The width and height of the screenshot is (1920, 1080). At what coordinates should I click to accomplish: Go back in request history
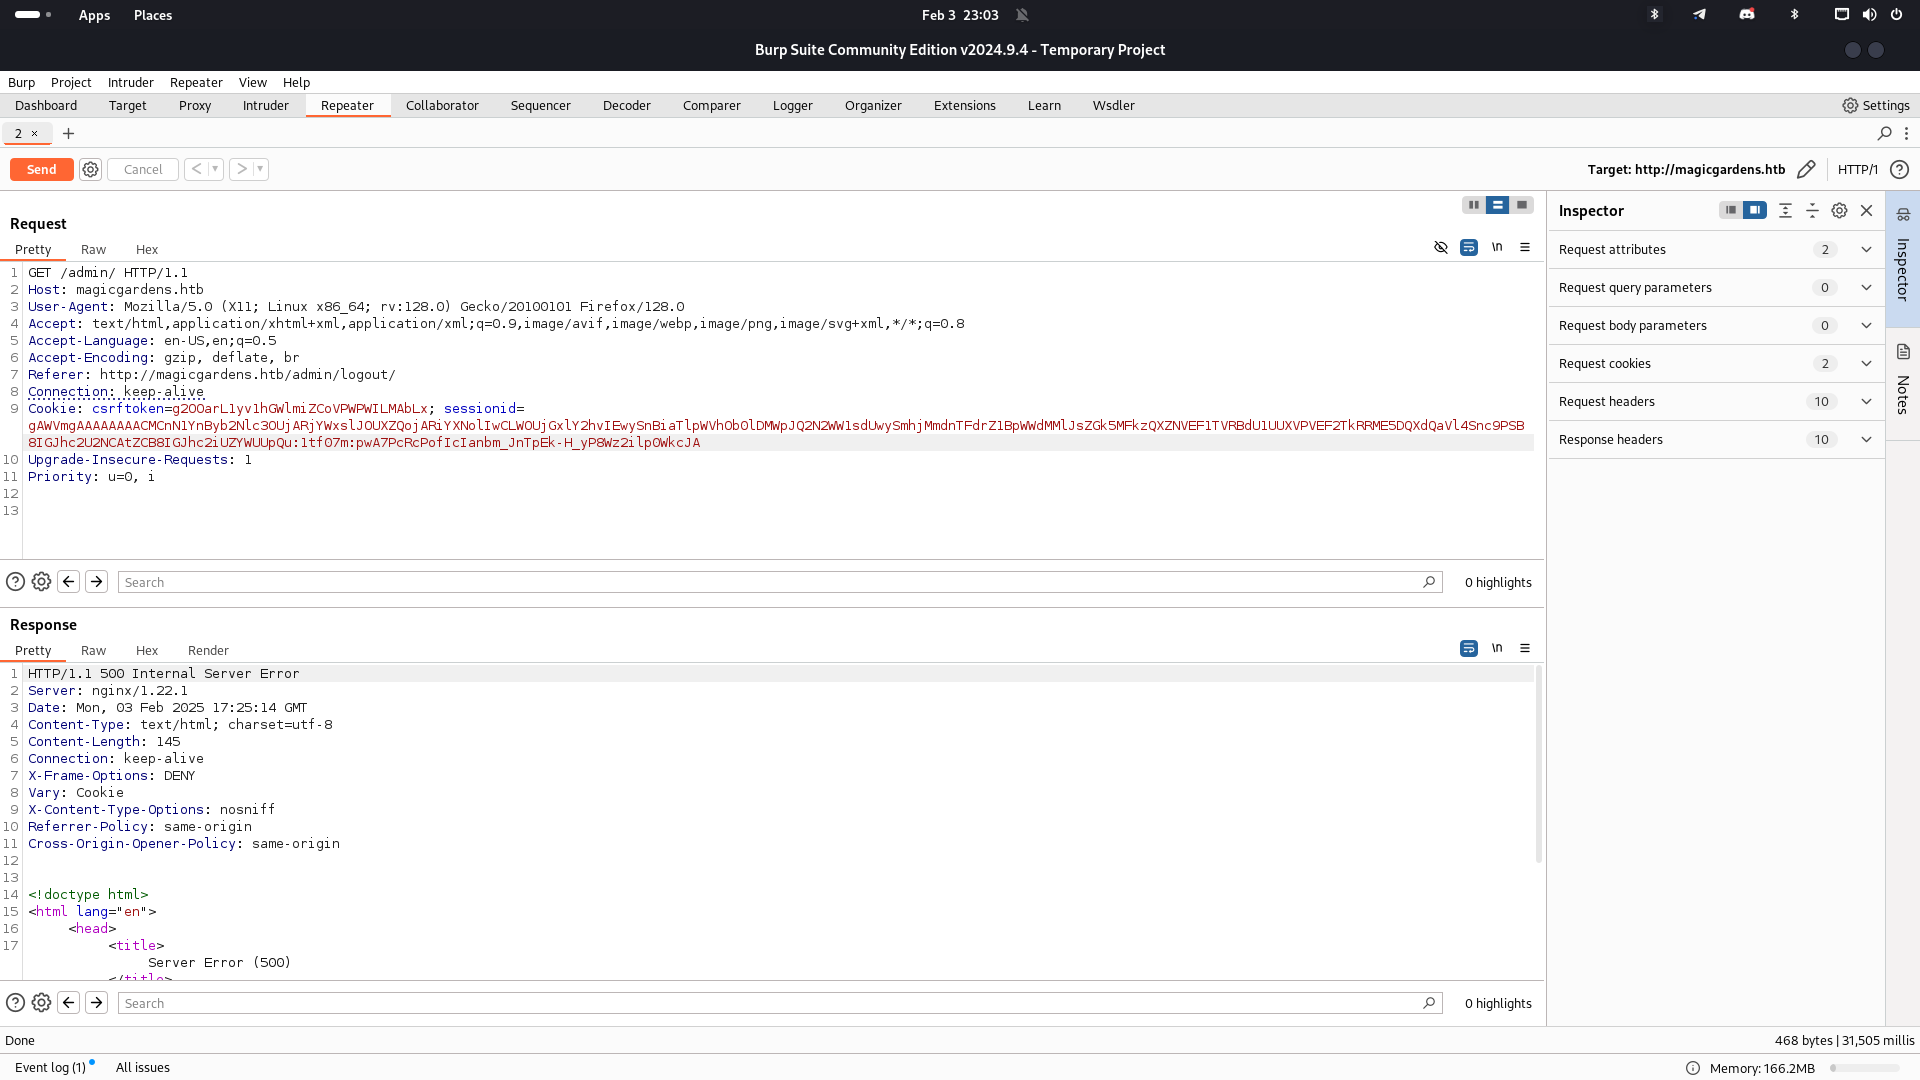point(196,169)
